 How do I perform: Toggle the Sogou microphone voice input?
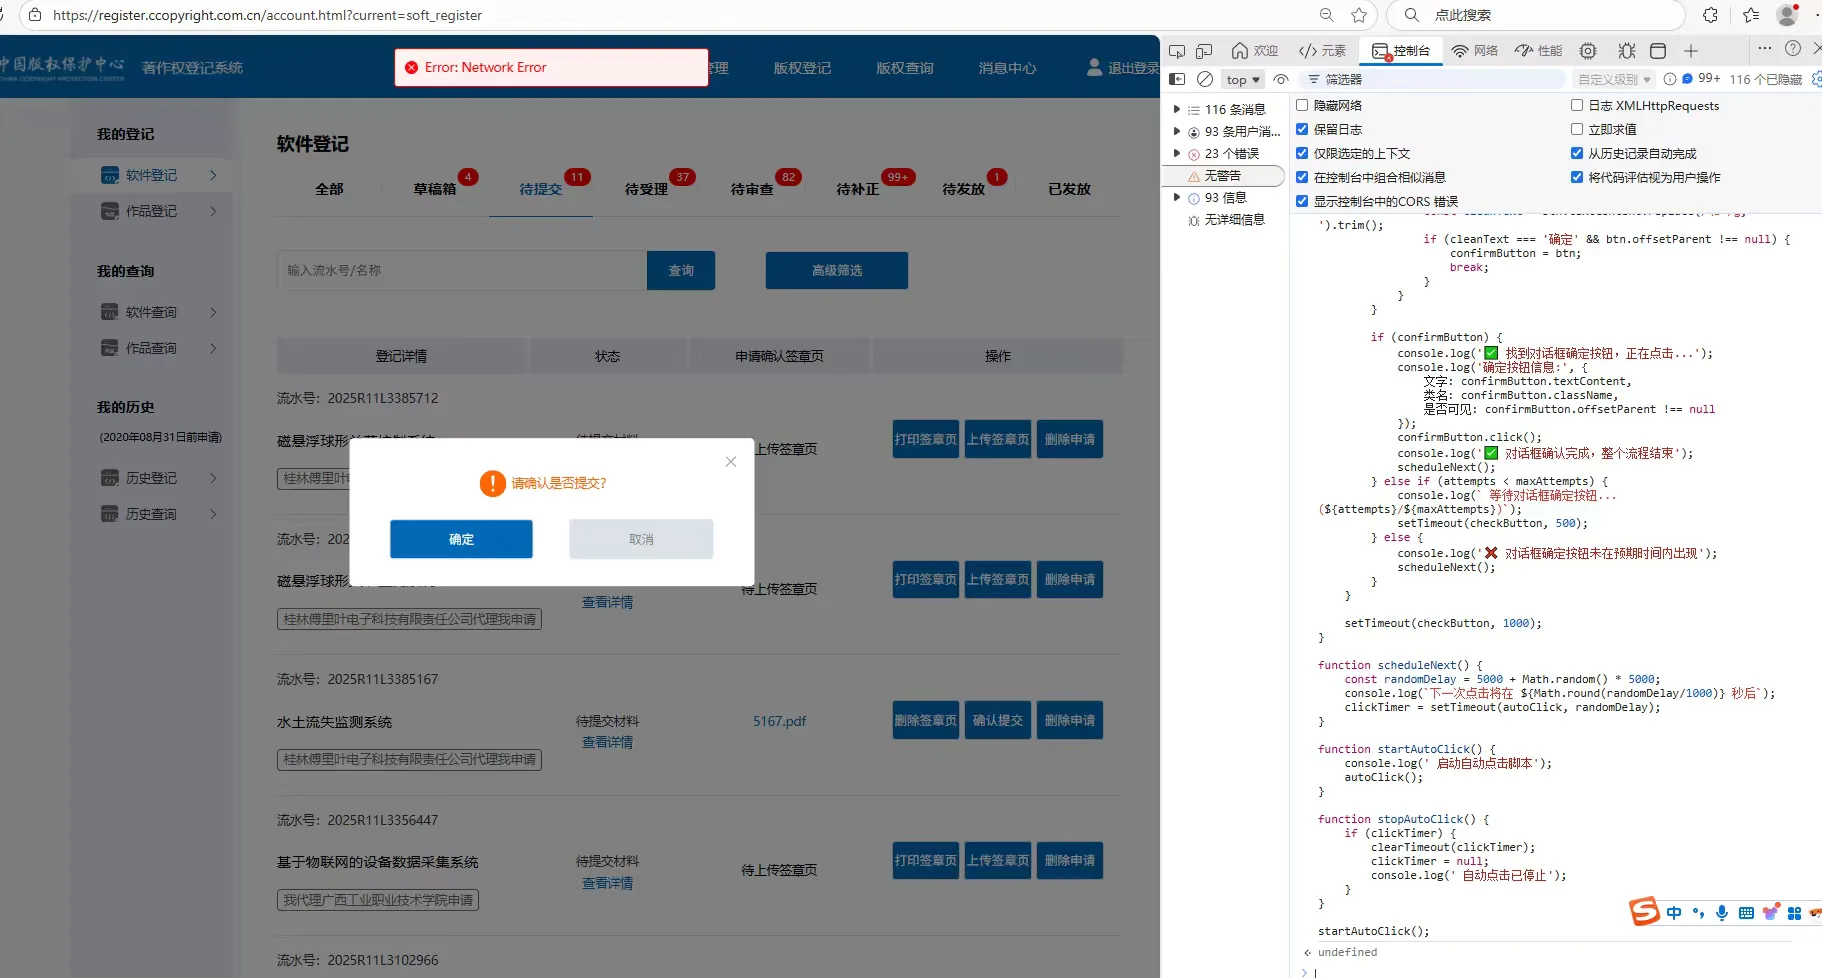(1722, 913)
